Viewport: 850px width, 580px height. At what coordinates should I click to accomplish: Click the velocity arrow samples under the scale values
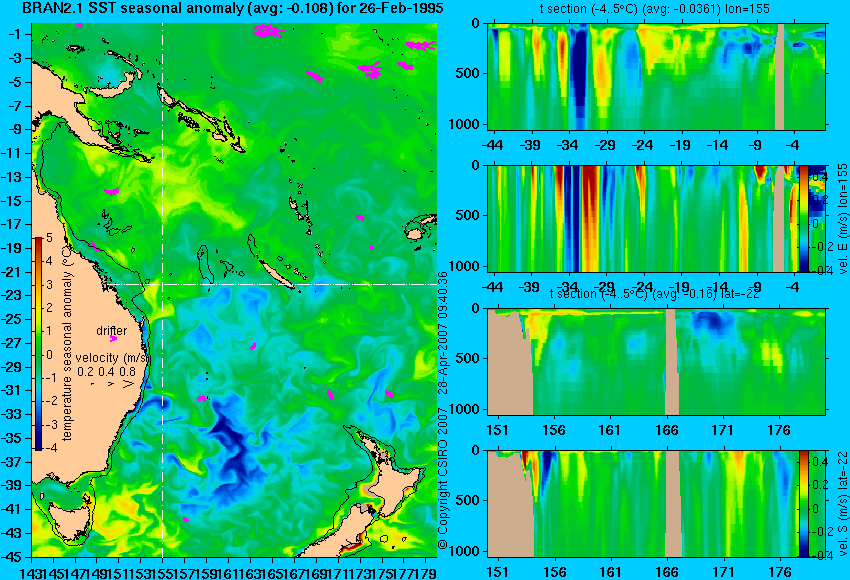tap(113, 384)
